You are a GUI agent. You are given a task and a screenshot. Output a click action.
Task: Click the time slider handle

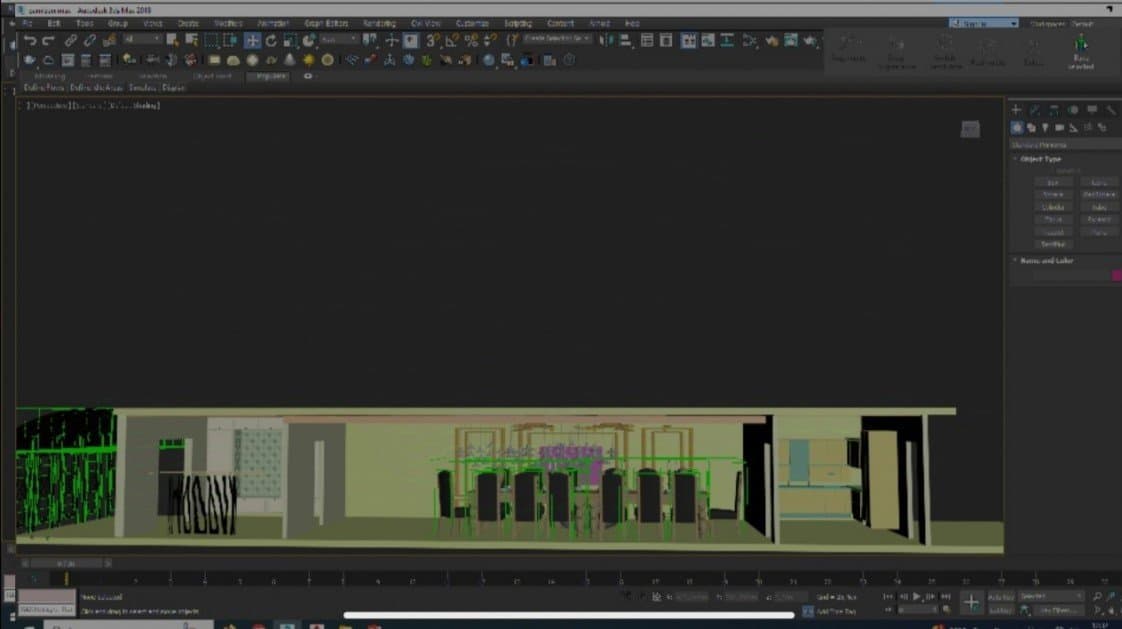[x=66, y=564]
